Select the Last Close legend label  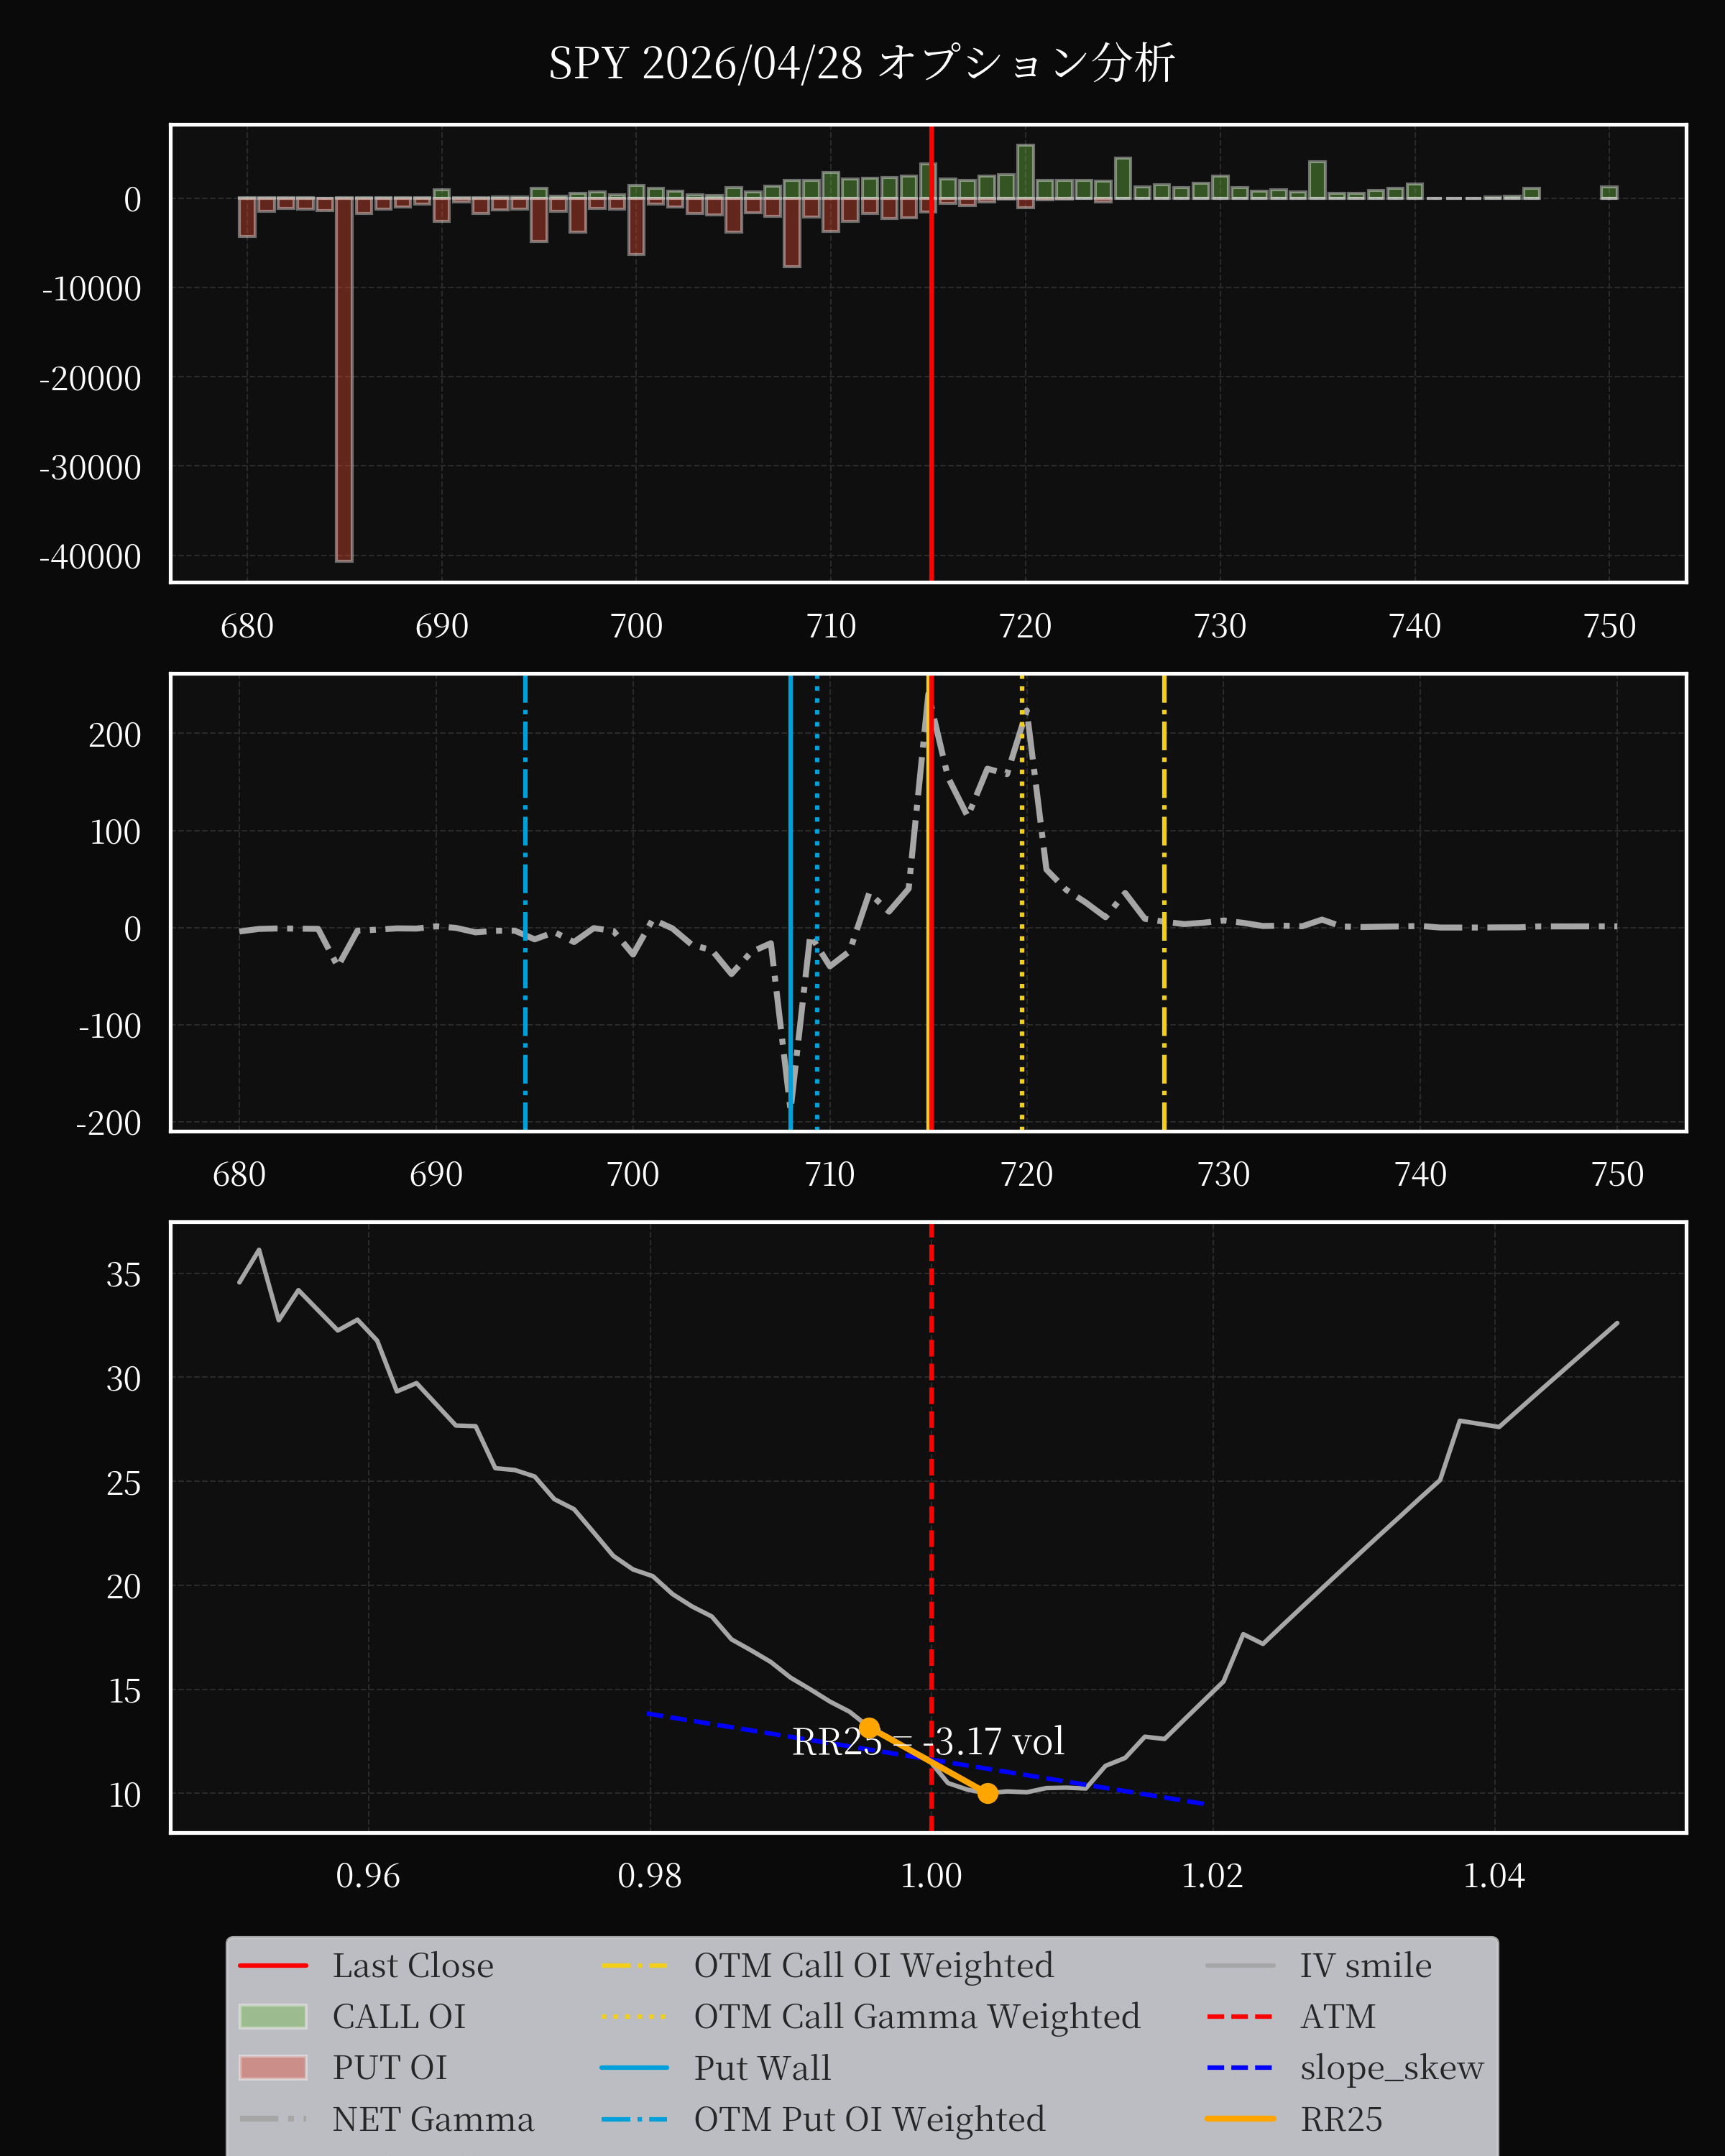[x=413, y=1965]
